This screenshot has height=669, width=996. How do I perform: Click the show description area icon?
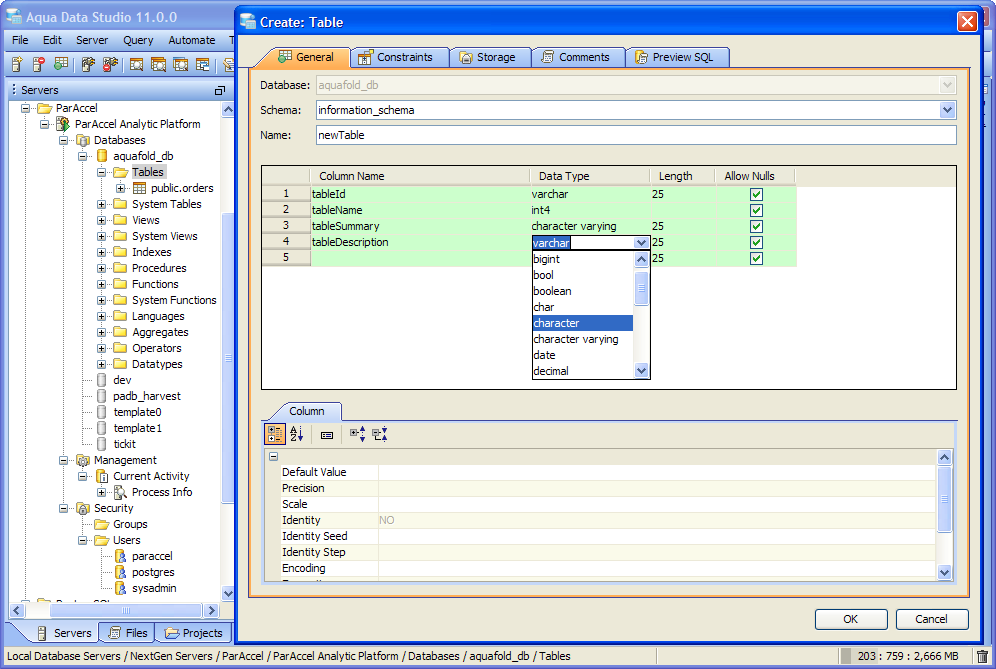326,435
